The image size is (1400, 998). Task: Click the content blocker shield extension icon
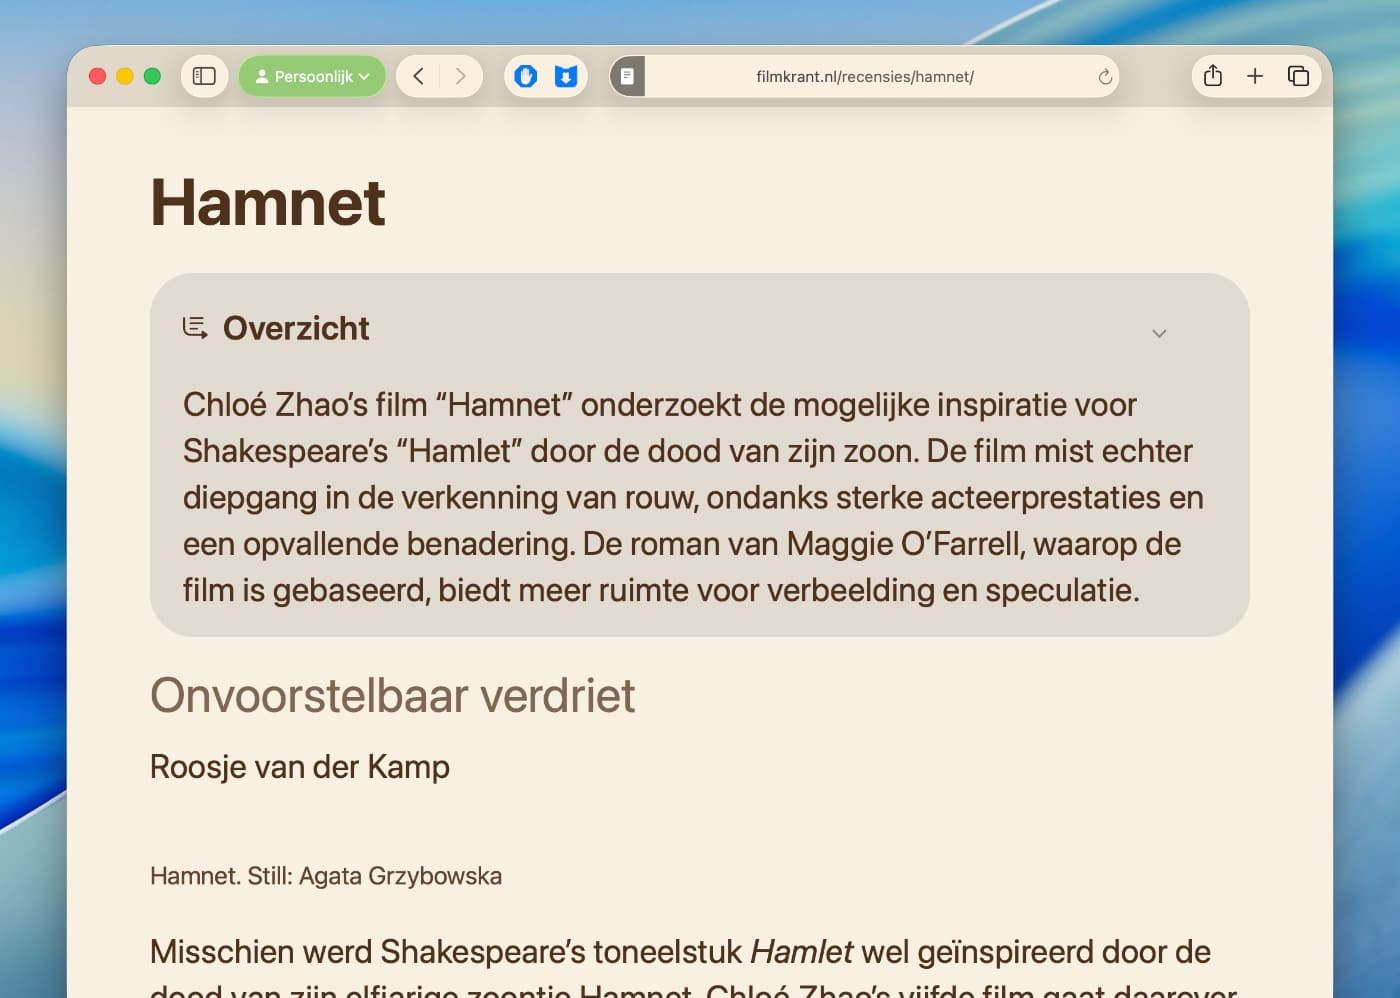tap(526, 76)
